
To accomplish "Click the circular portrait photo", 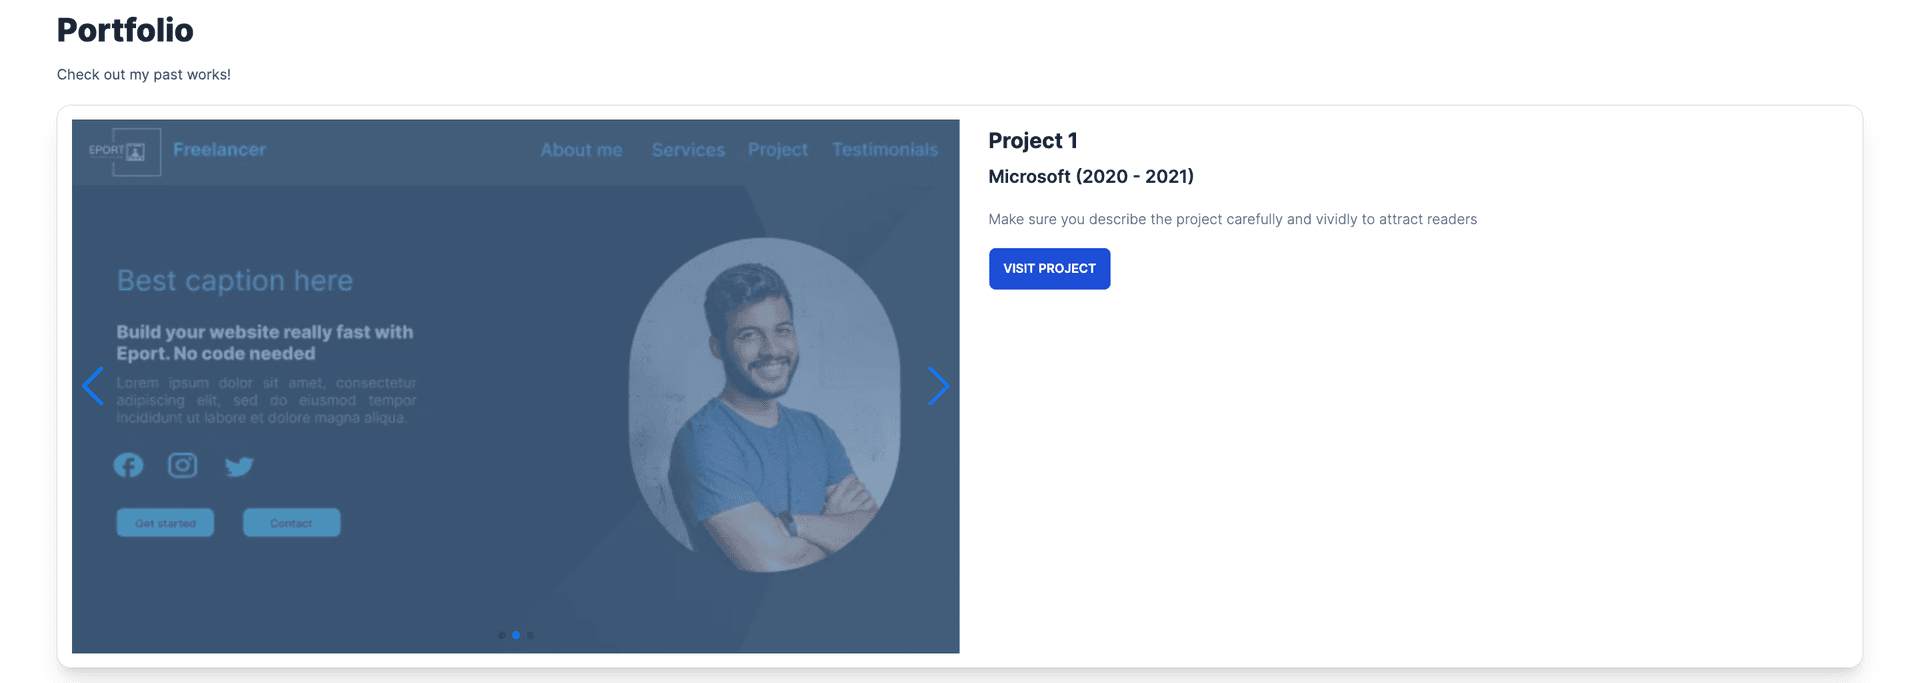I will [764, 405].
